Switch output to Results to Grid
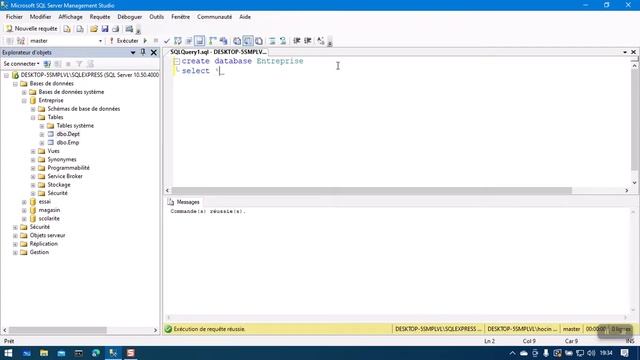The image size is (640, 360). pyautogui.click(x=248, y=41)
